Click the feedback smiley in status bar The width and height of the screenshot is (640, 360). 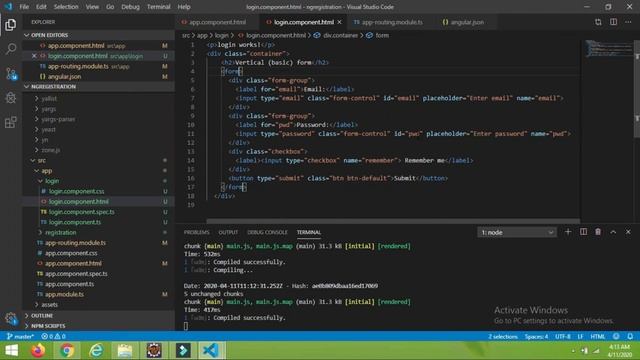(616, 336)
